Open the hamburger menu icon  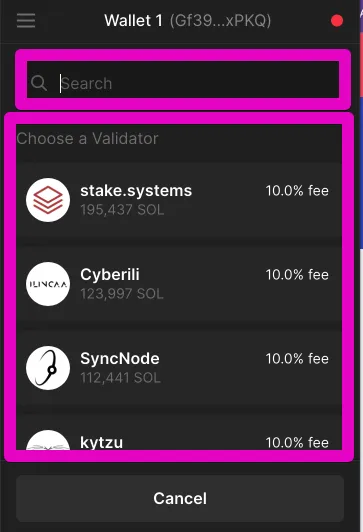26,21
